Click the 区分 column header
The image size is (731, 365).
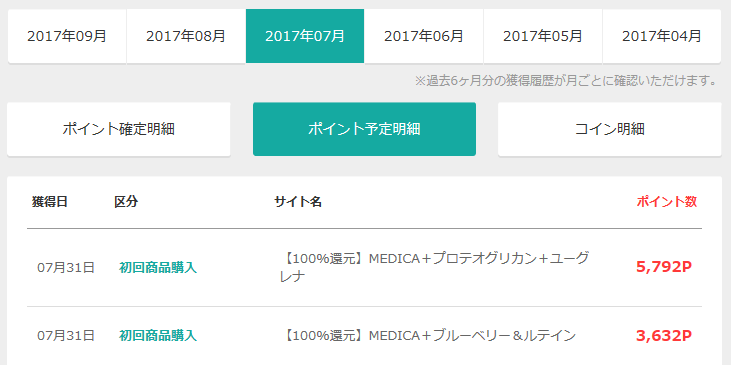coord(126,202)
